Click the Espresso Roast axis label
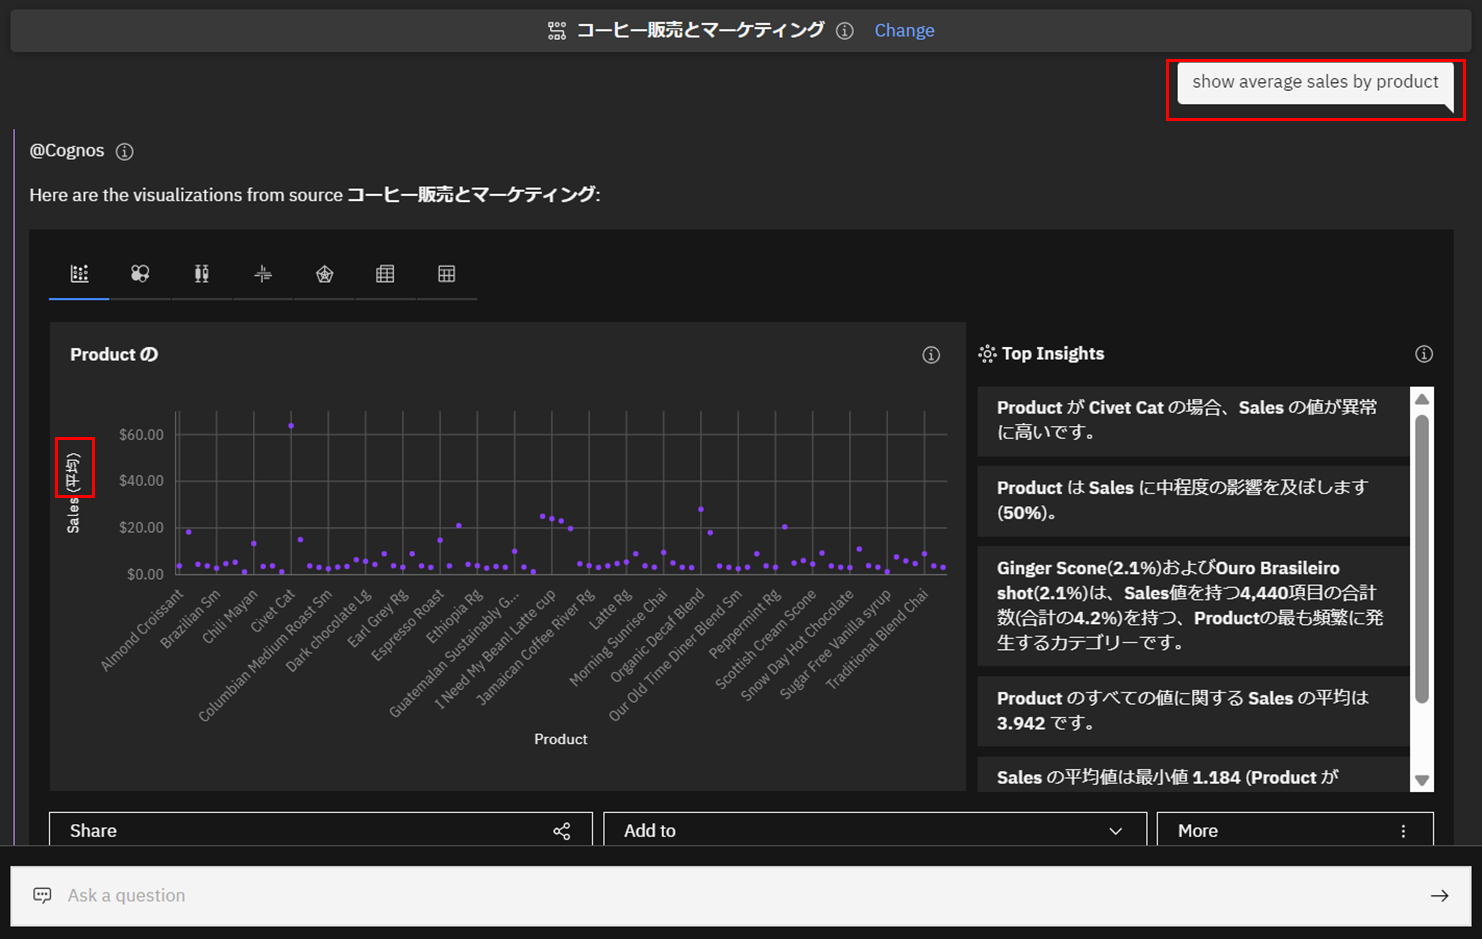The width and height of the screenshot is (1482, 939). 407,625
